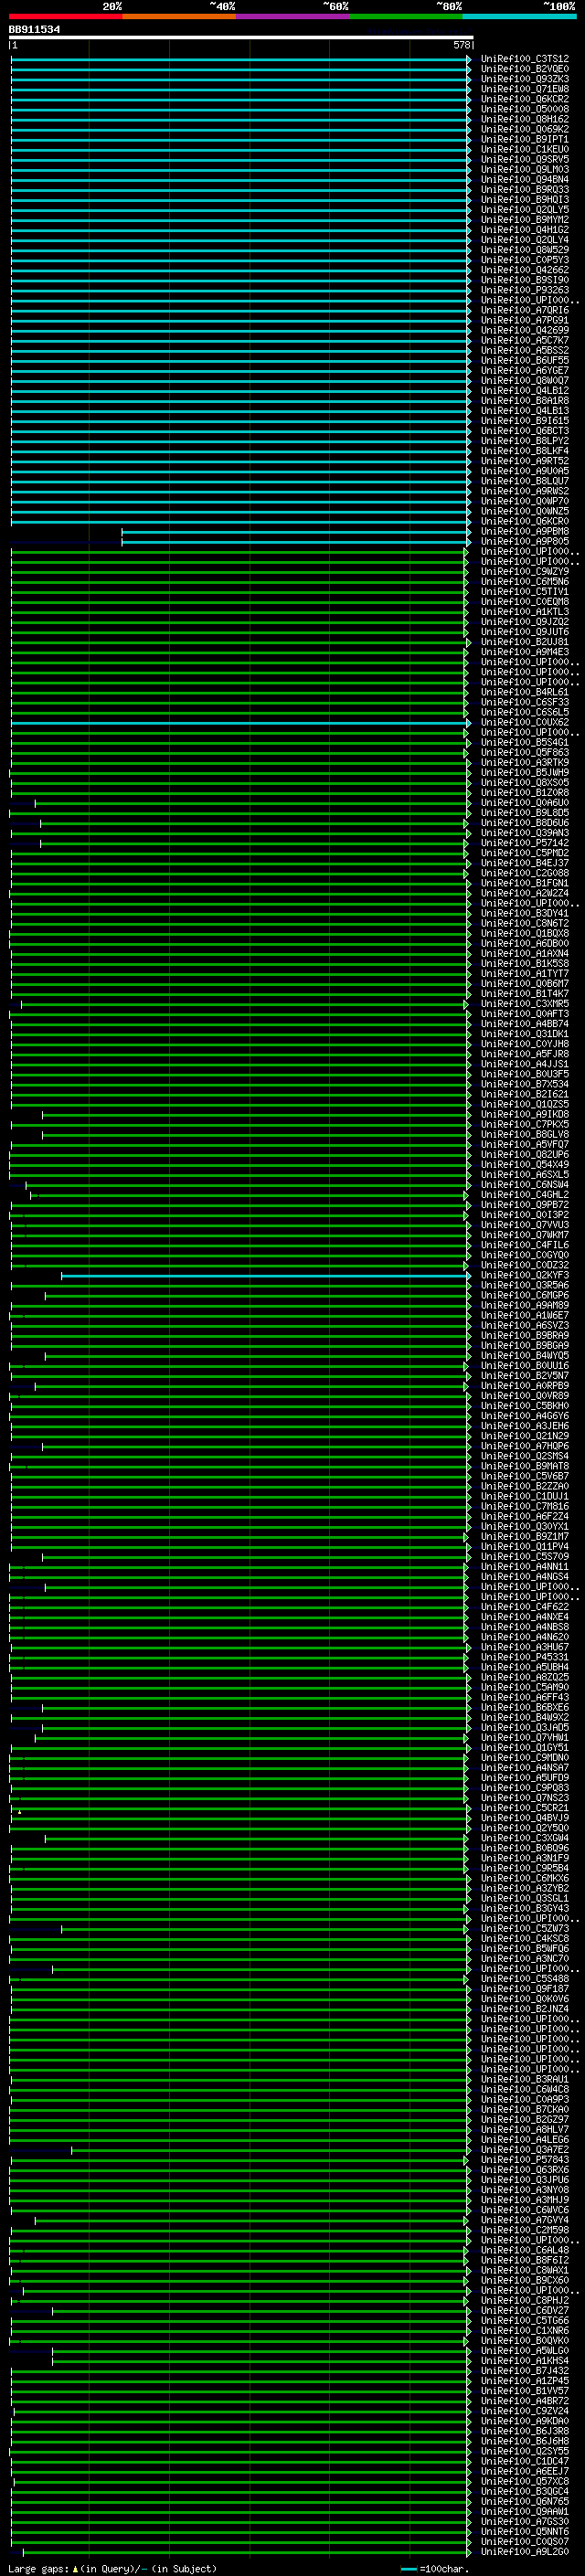585x2576 pixels.
Task: Click the green ~80% identity legend segment
Action: point(406,16)
